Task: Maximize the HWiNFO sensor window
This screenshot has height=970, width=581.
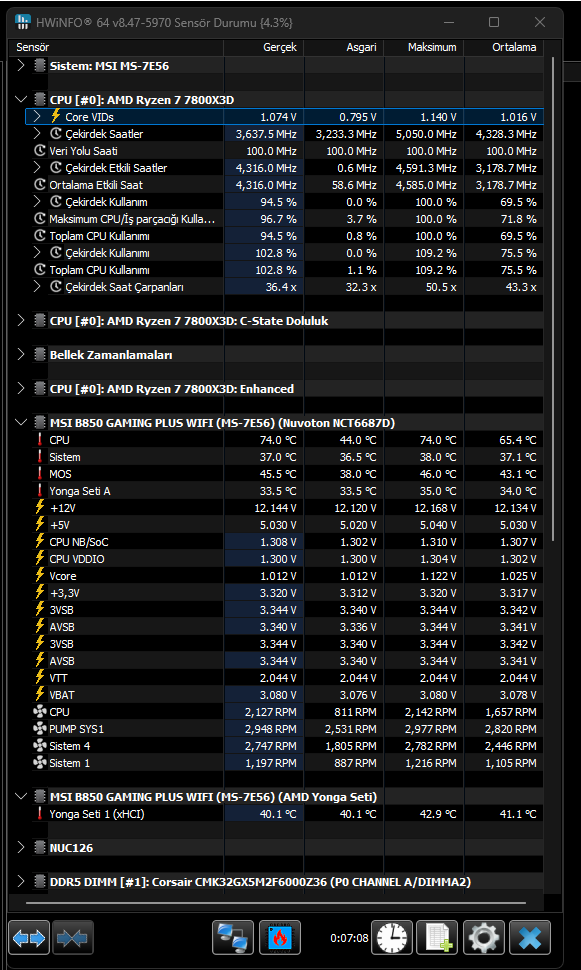Action: [494, 22]
